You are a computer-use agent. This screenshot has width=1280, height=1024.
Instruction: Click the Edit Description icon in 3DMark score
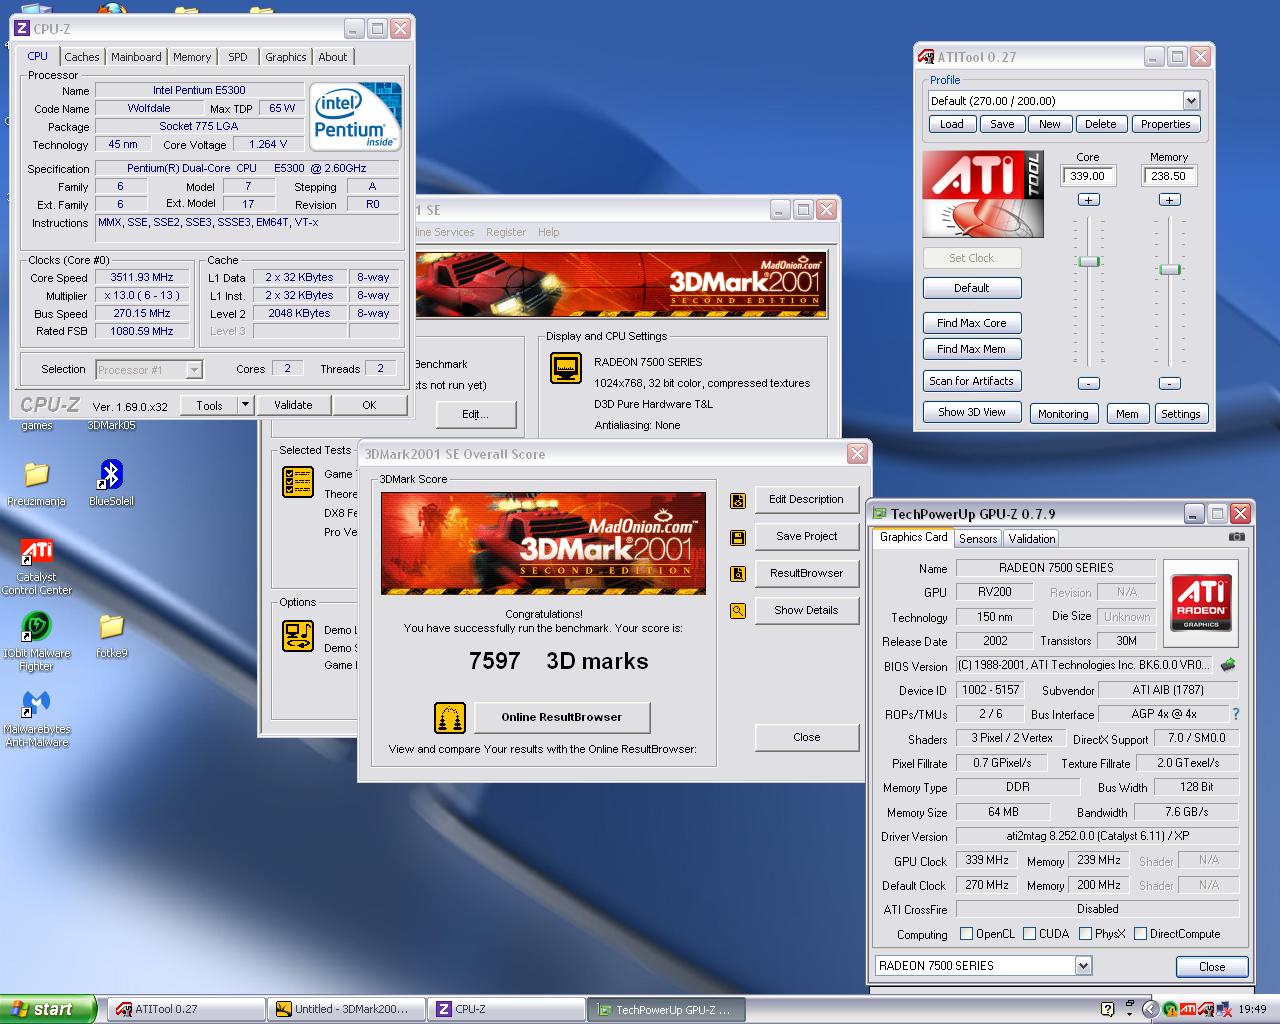pyautogui.click(x=738, y=501)
